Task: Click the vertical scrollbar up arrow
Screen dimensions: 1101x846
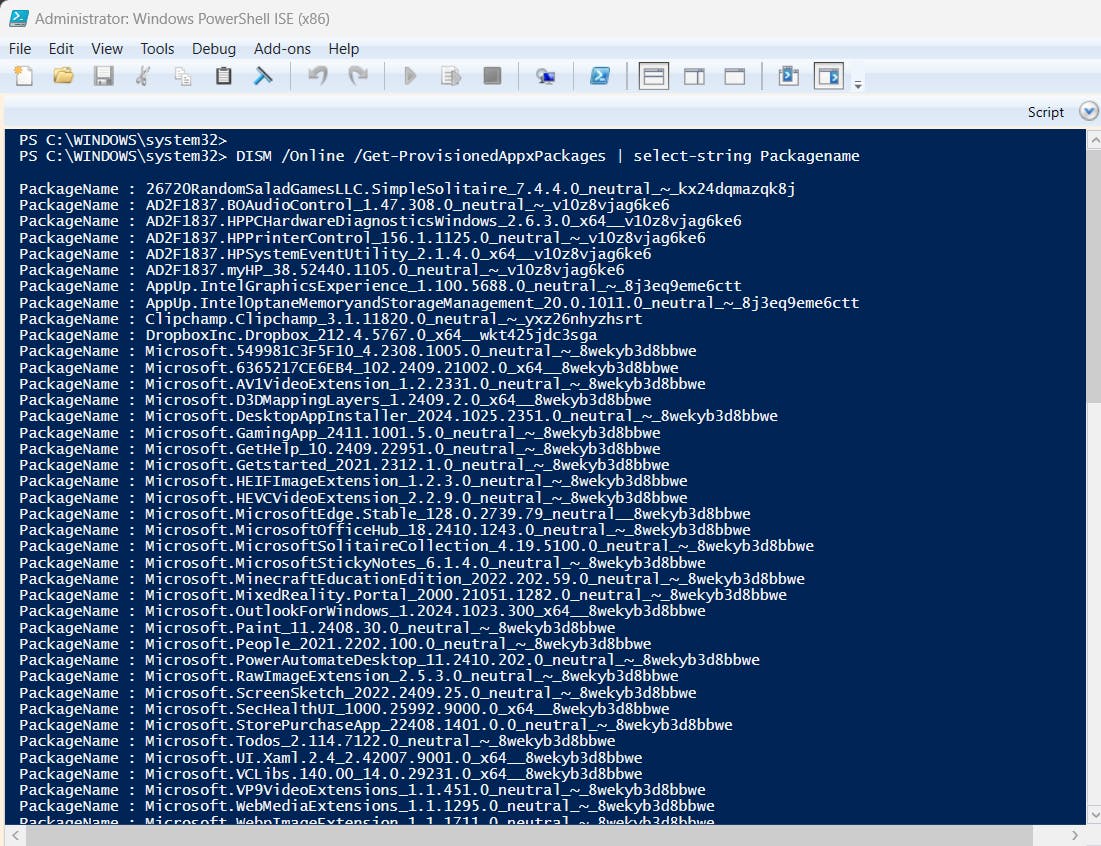Action: coord(1094,140)
